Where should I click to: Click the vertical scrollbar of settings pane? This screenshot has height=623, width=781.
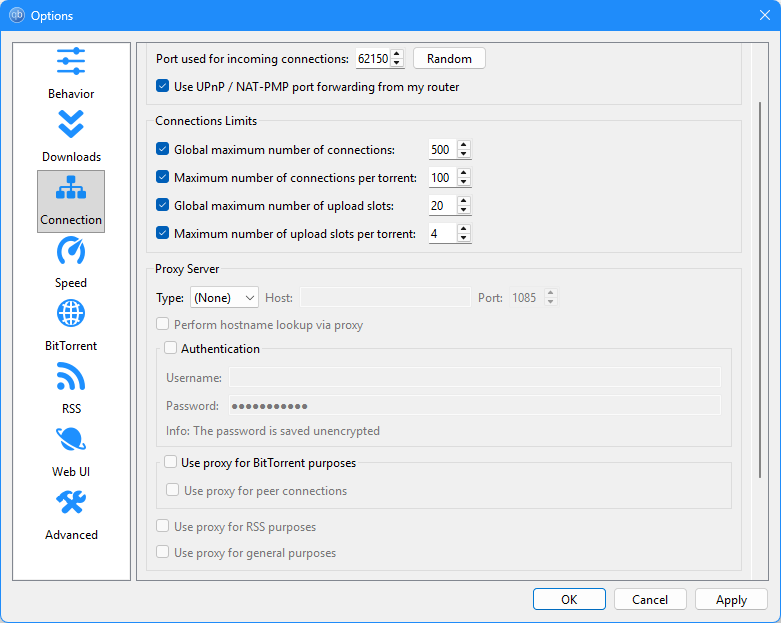(760, 290)
